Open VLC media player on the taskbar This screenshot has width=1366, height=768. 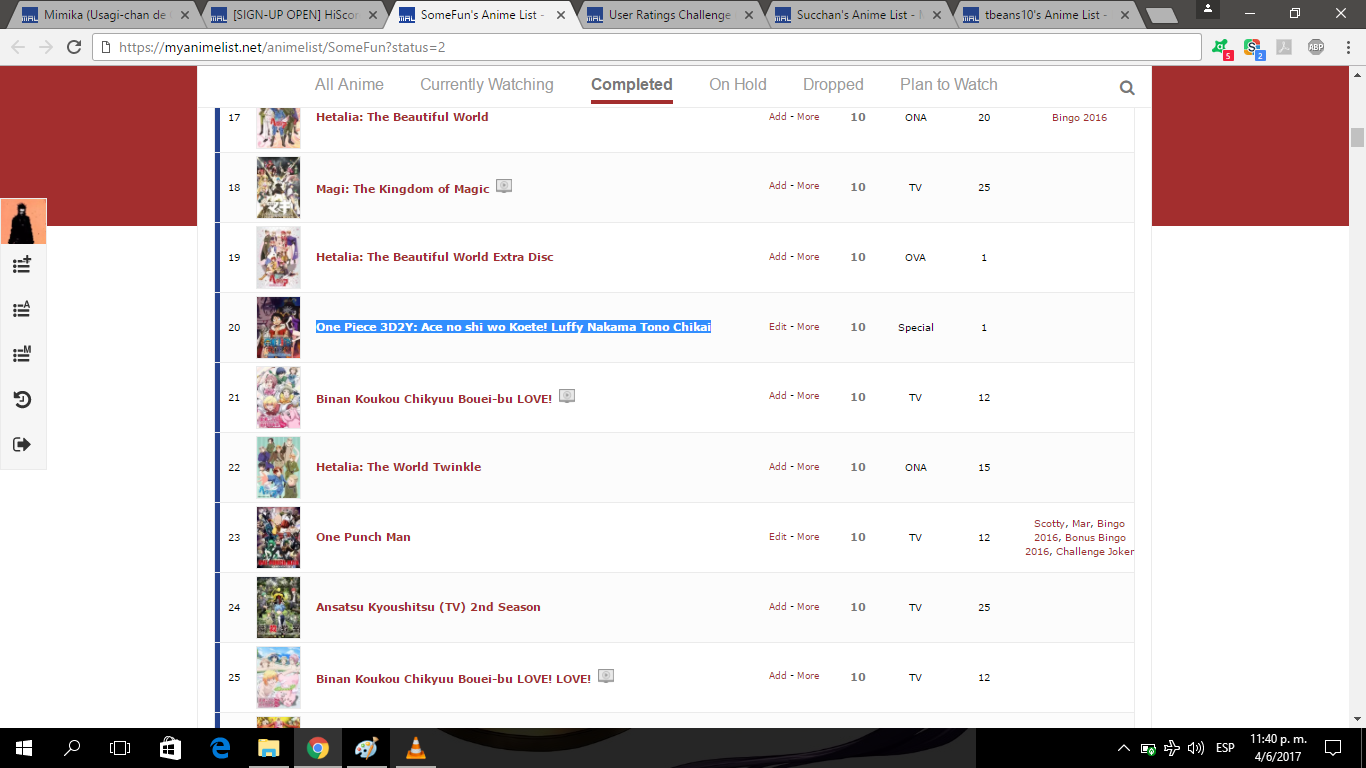coord(415,748)
